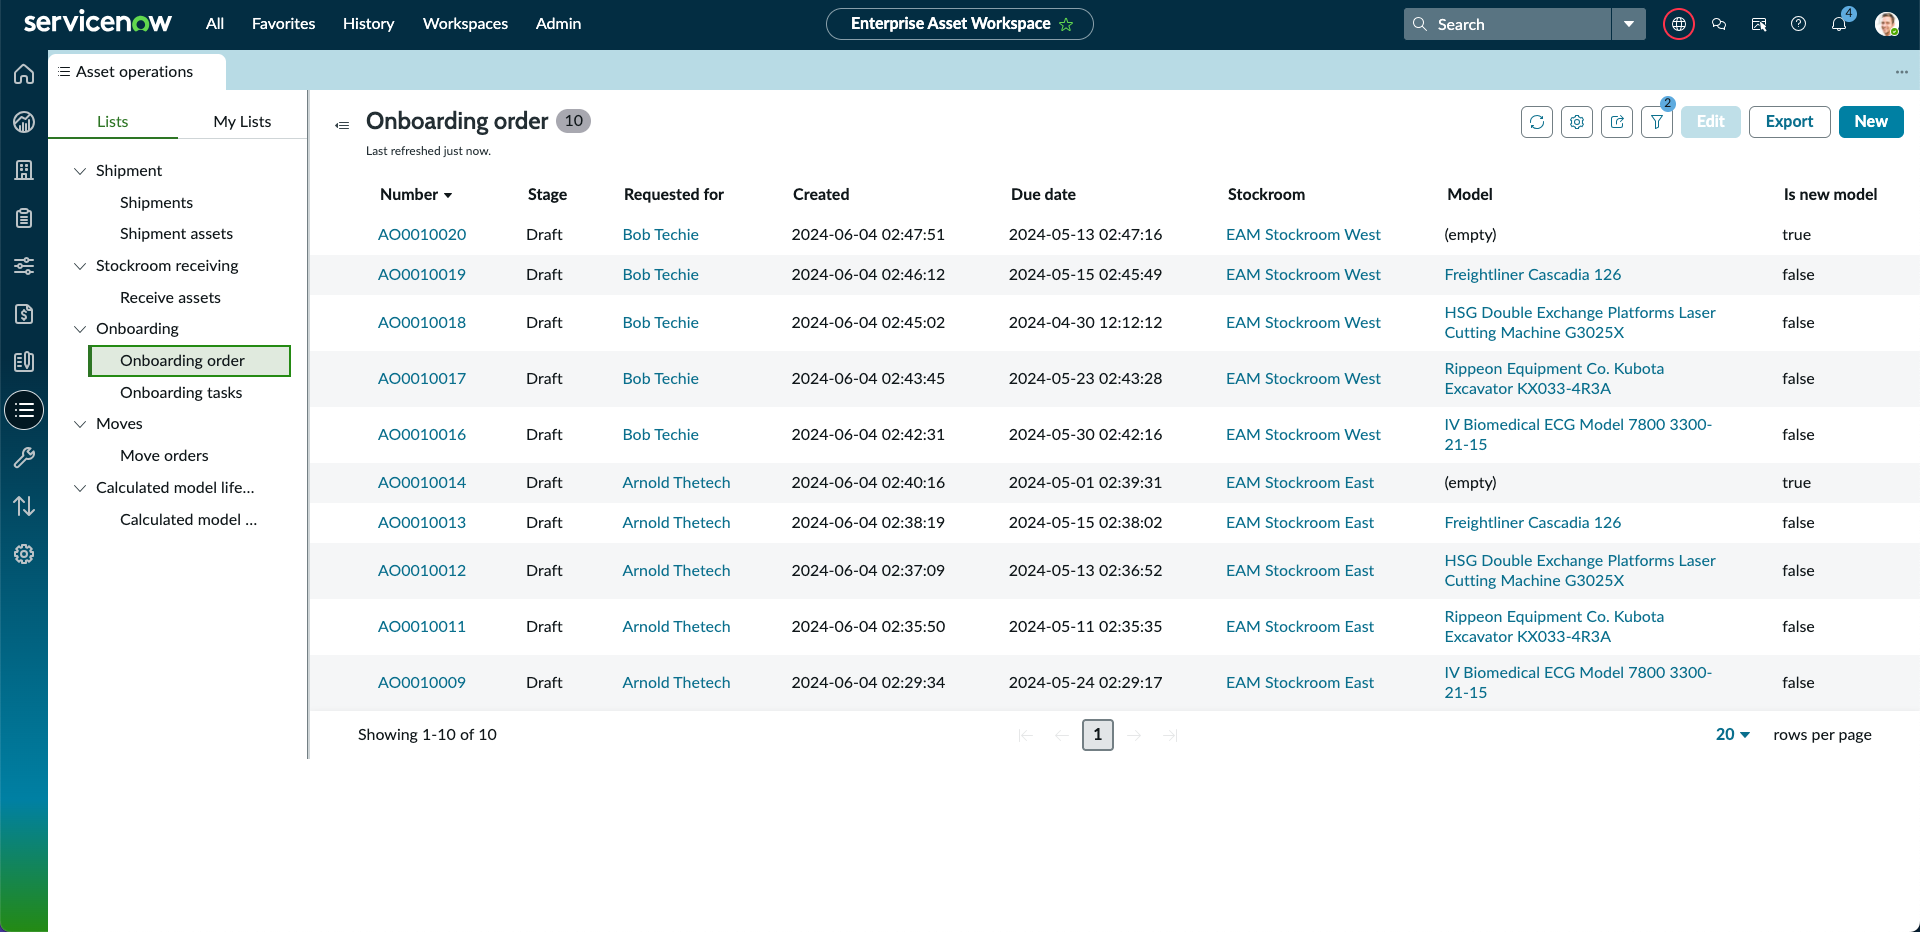Click the share list icon
This screenshot has width=1920, height=932.
(1617, 122)
